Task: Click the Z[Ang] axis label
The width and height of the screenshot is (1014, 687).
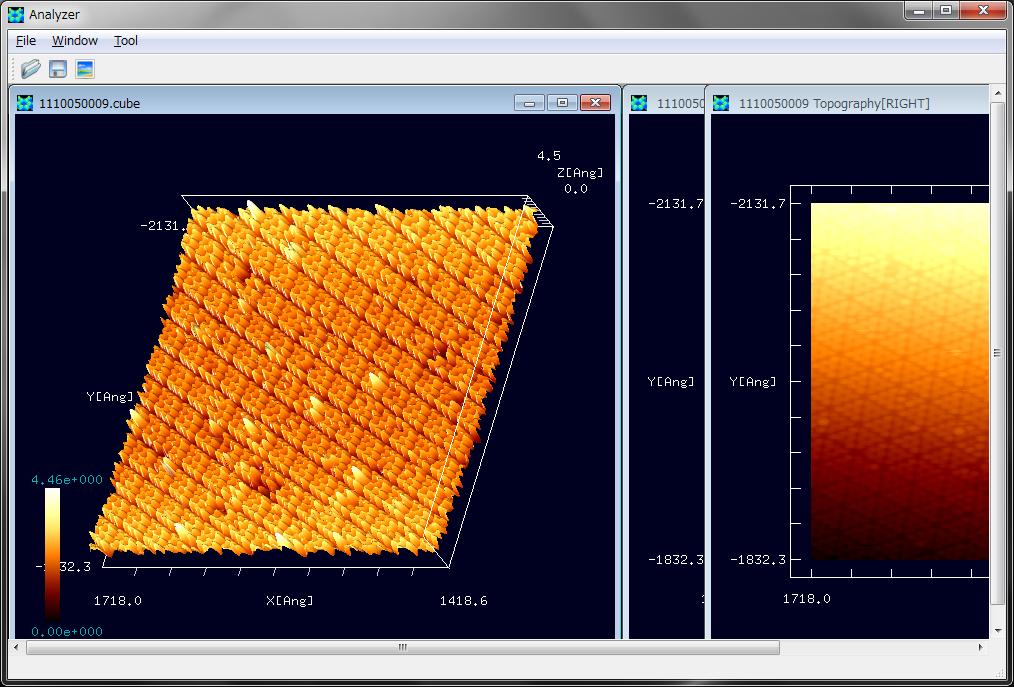Action: (579, 173)
